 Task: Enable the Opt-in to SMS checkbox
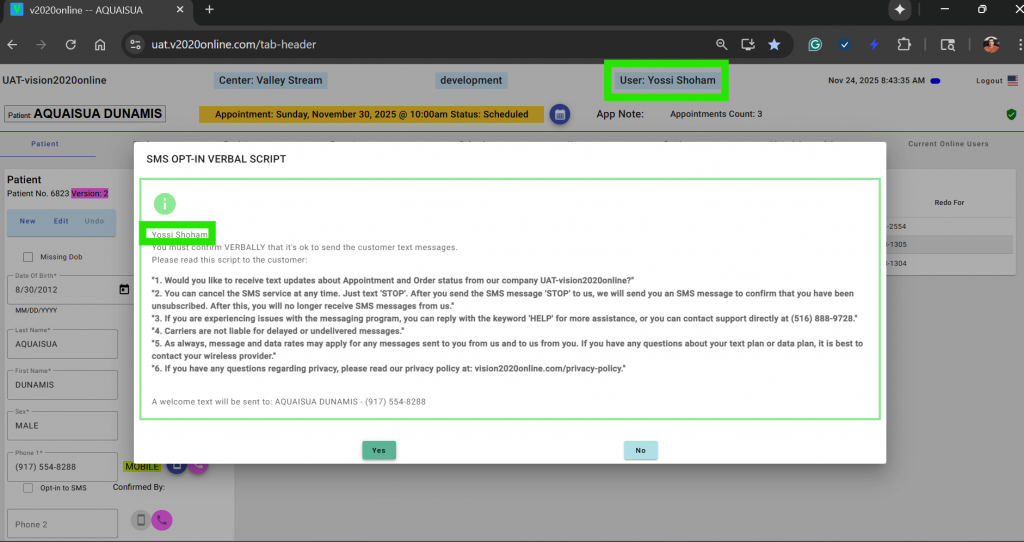coord(28,488)
